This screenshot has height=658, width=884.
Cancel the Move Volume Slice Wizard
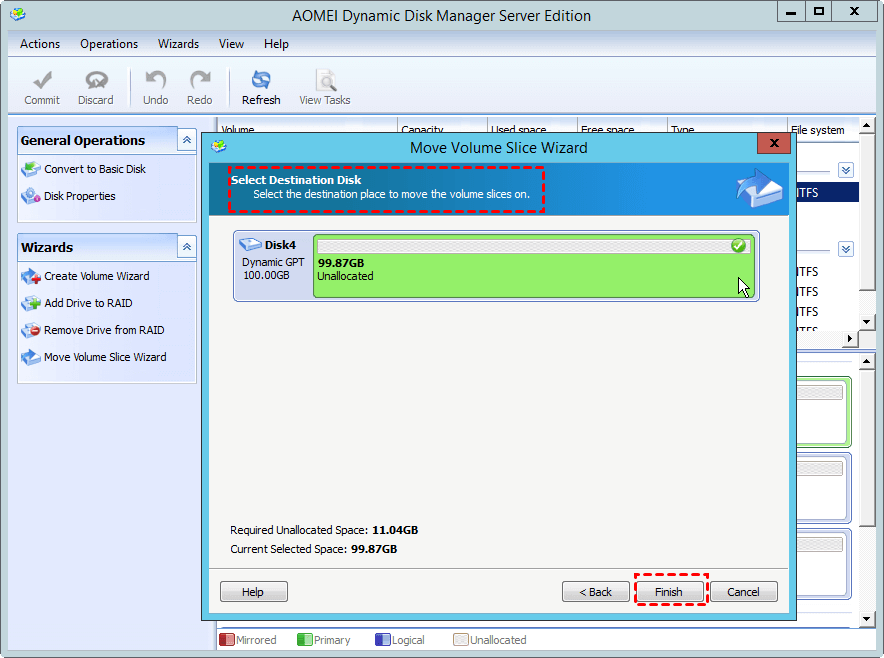pyautogui.click(x=743, y=591)
